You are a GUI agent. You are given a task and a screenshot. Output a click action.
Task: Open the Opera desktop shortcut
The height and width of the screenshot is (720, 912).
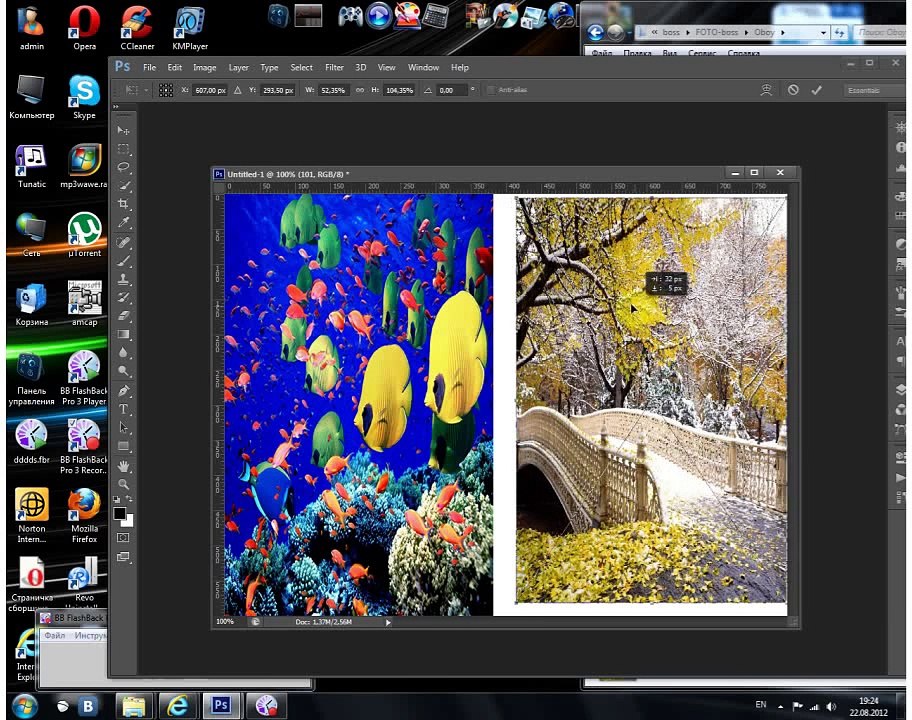click(84, 28)
